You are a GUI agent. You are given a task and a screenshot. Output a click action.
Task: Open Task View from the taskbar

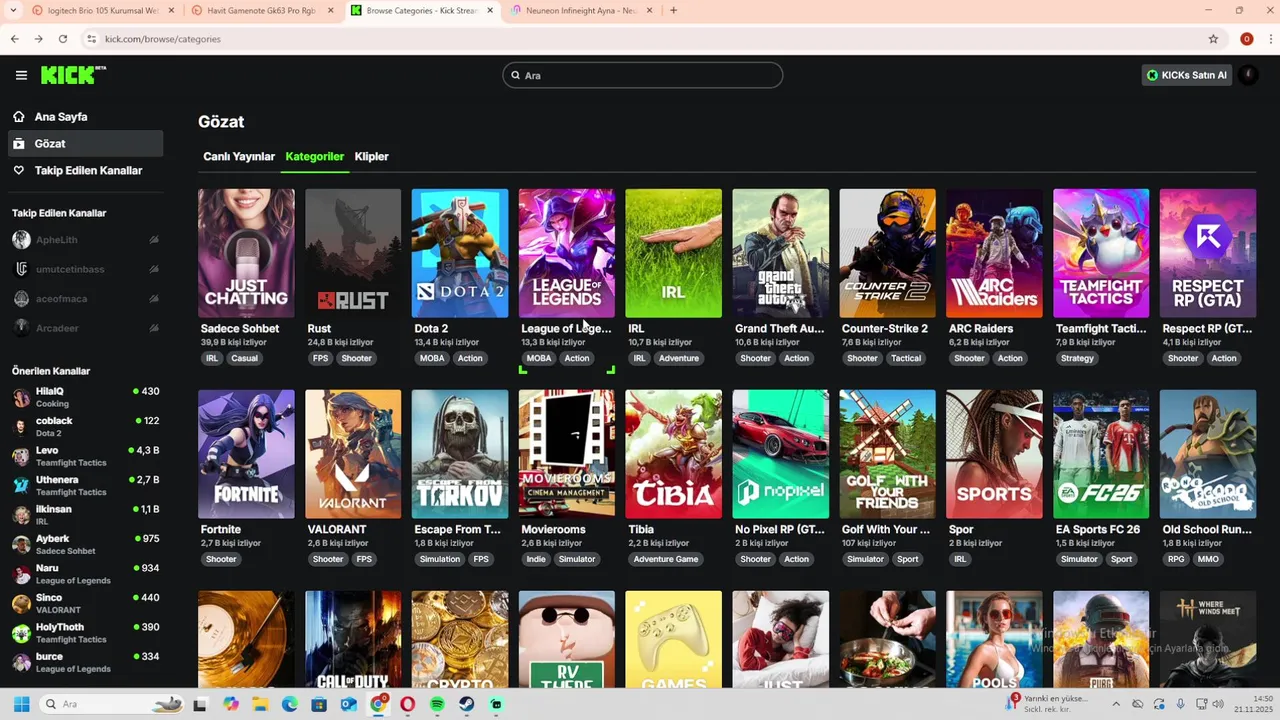[x=200, y=704]
